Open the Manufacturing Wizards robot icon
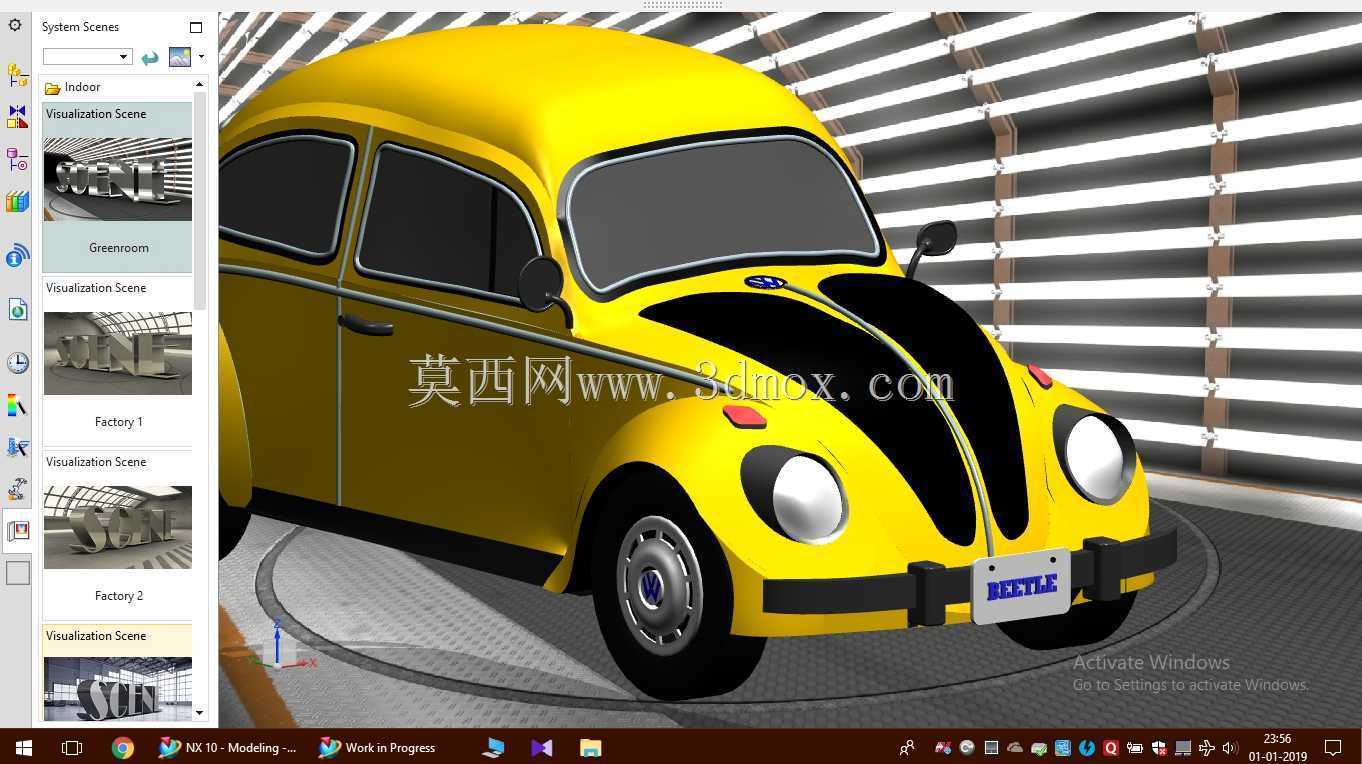This screenshot has height=764, width=1362. (x=17, y=489)
